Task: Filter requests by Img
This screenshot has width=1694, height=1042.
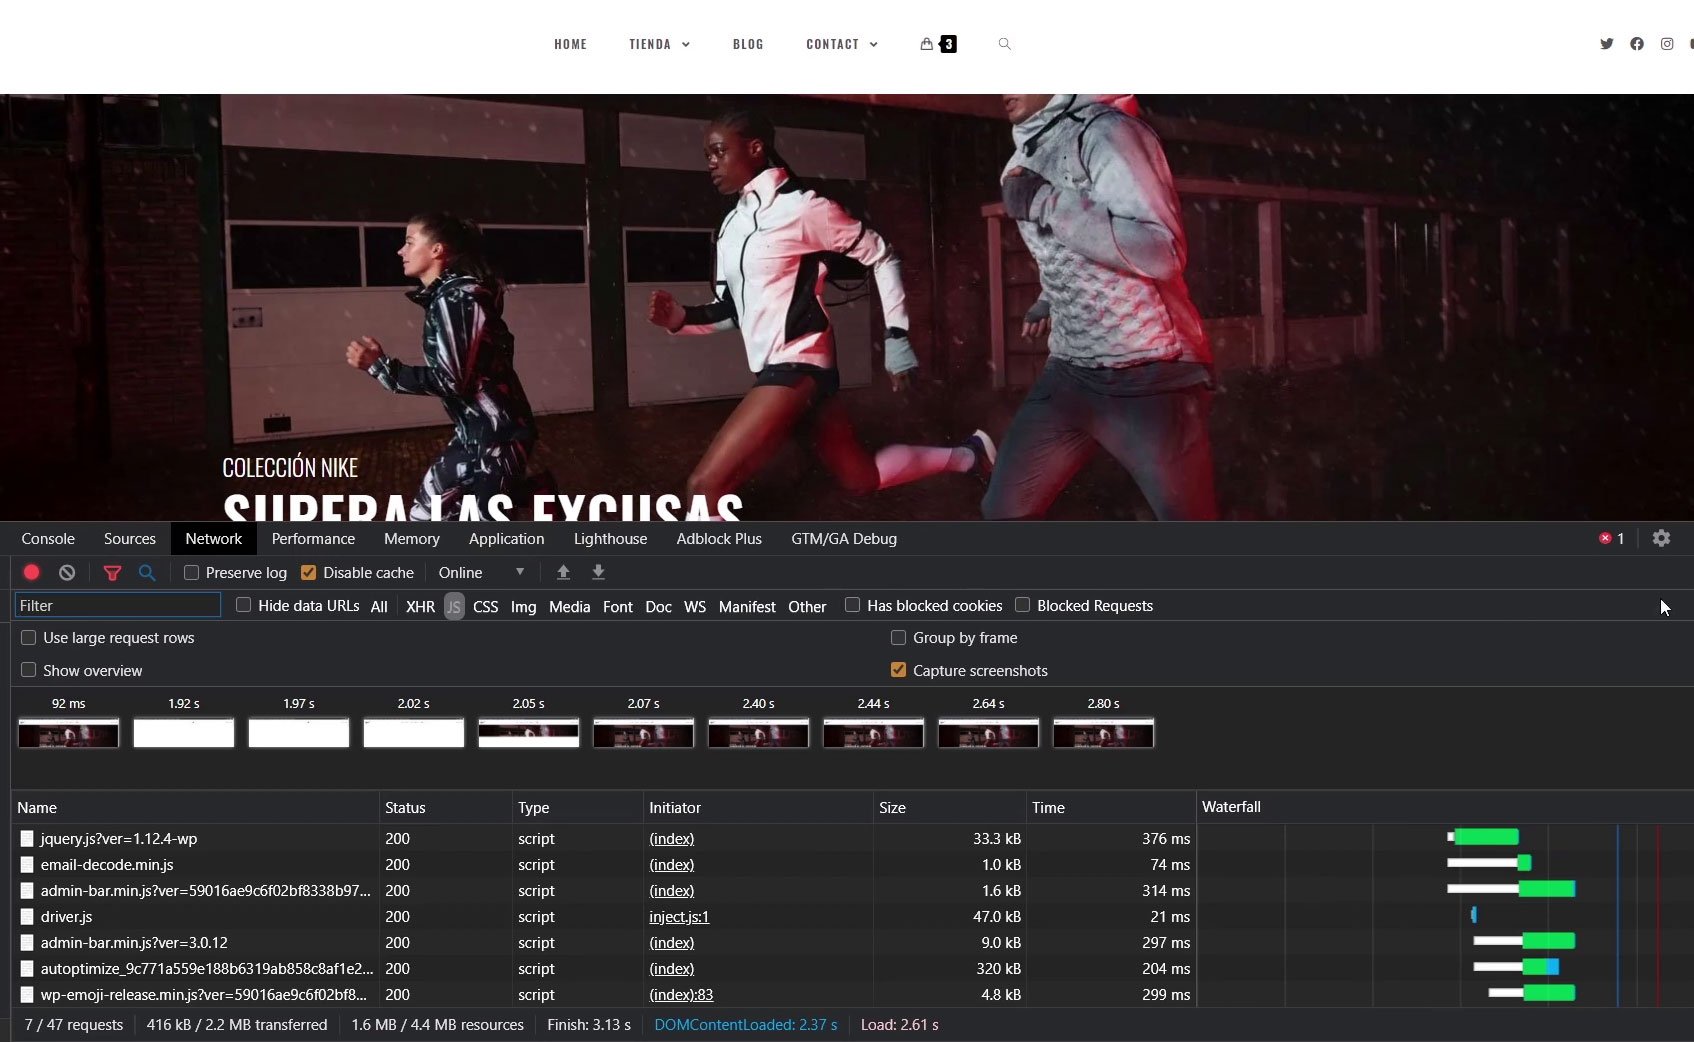Action: pyautogui.click(x=523, y=606)
